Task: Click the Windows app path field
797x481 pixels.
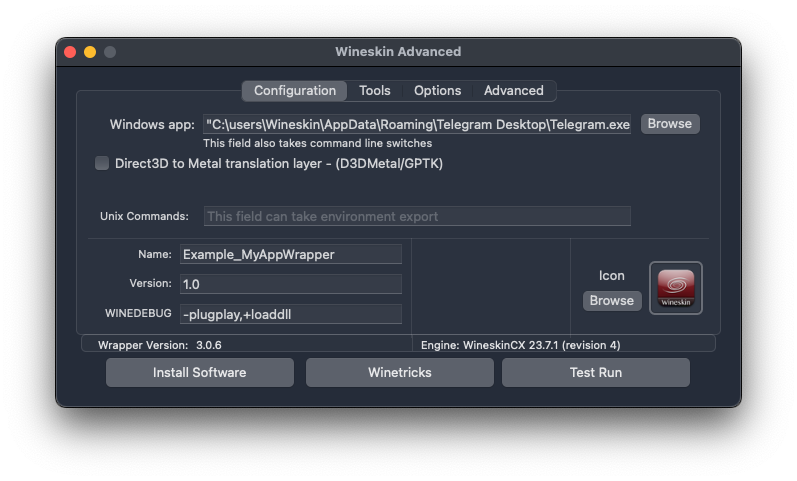Action: (417, 125)
